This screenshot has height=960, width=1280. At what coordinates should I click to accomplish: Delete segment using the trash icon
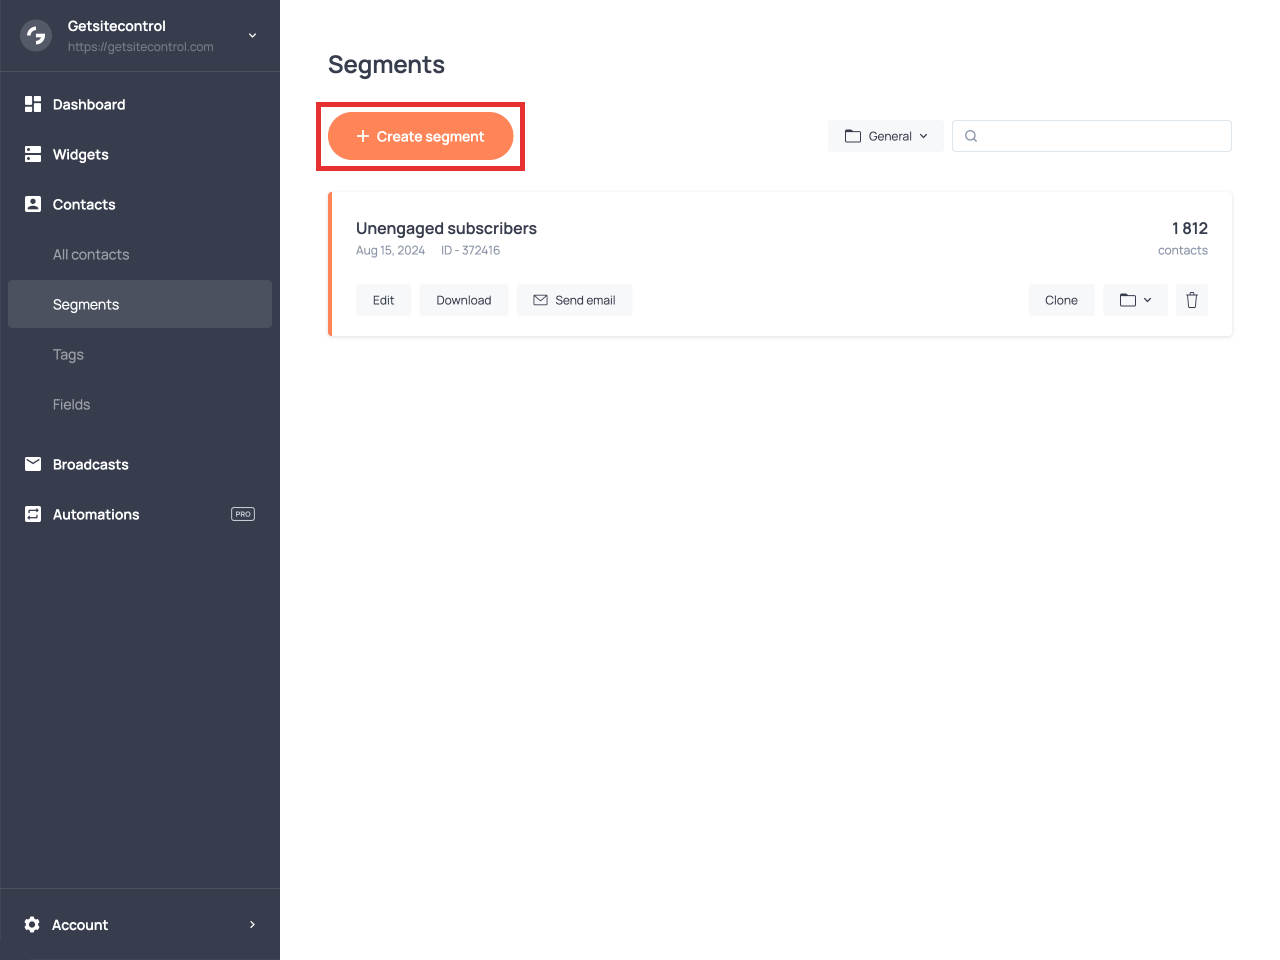1191,300
